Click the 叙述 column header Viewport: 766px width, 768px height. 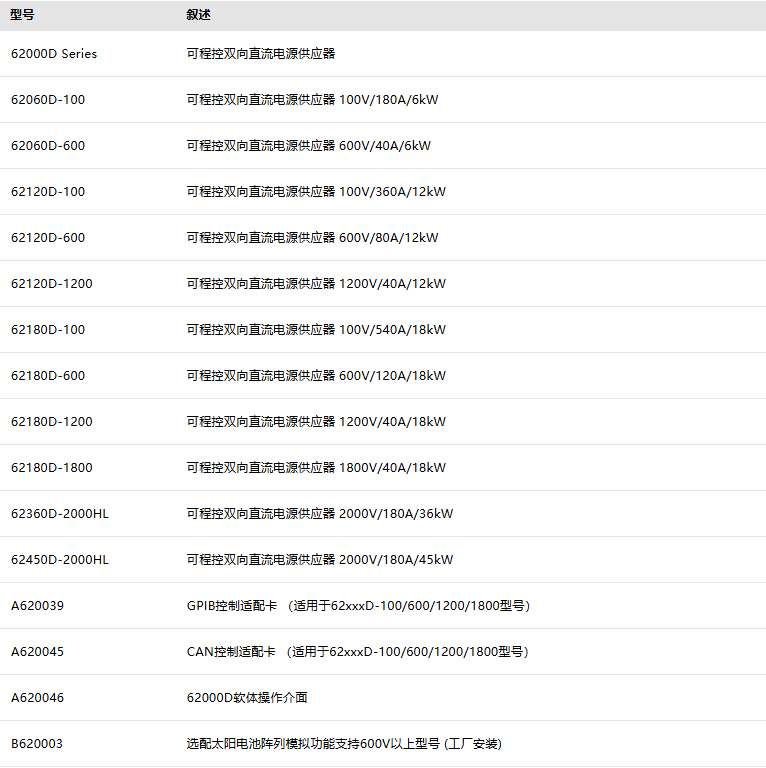[x=198, y=15]
